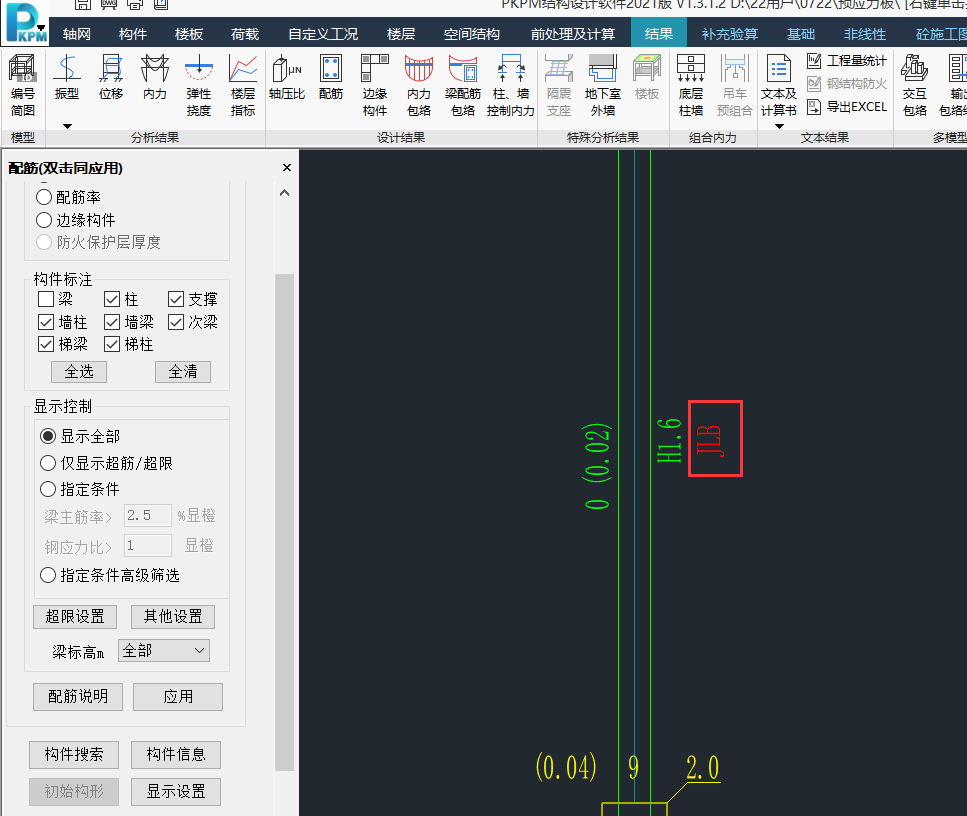Open the 补充验算 tab
Image resolution: width=967 pixels, height=816 pixels.
point(730,34)
